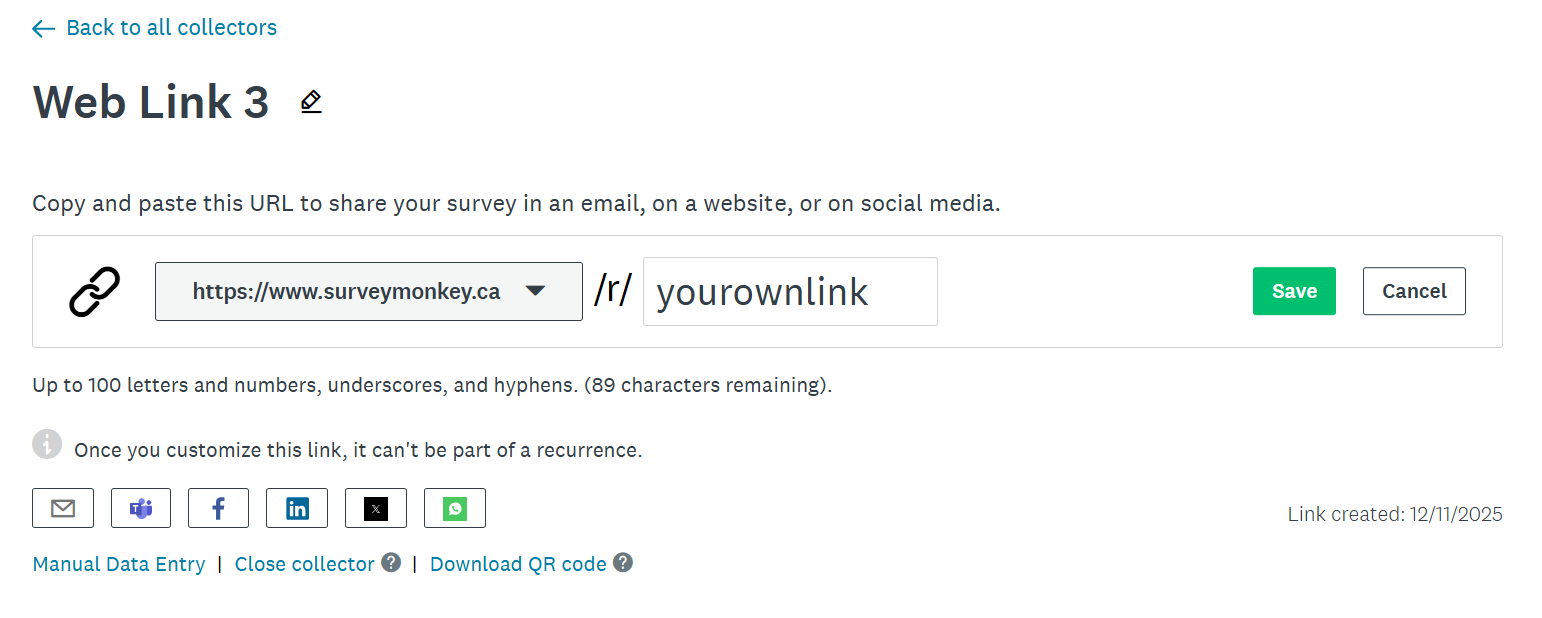Open help icon next to Download QR code

click(623, 562)
